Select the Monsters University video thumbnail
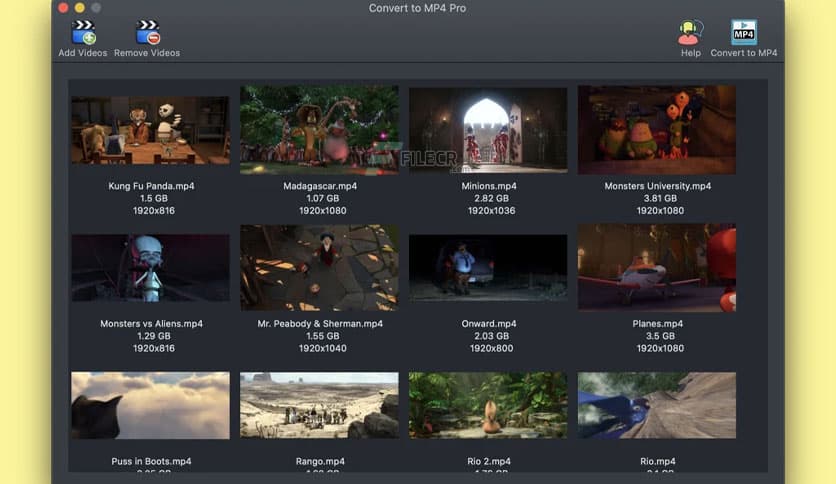Image resolution: width=836 pixels, height=484 pixels. pyautogui.click(x=657, y=130)
